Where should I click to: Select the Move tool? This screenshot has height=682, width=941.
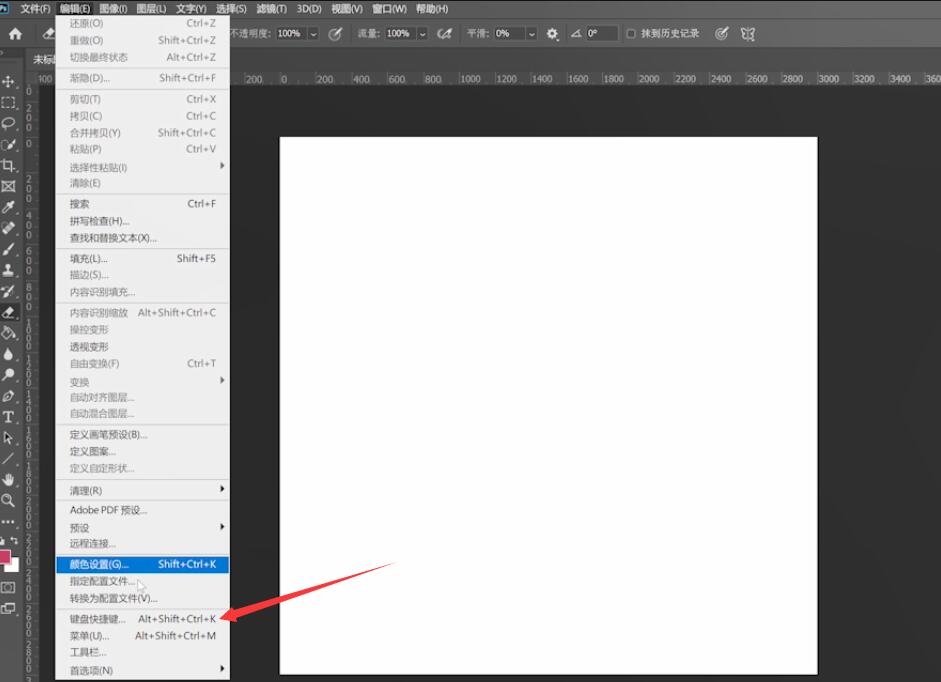point(8,82)
